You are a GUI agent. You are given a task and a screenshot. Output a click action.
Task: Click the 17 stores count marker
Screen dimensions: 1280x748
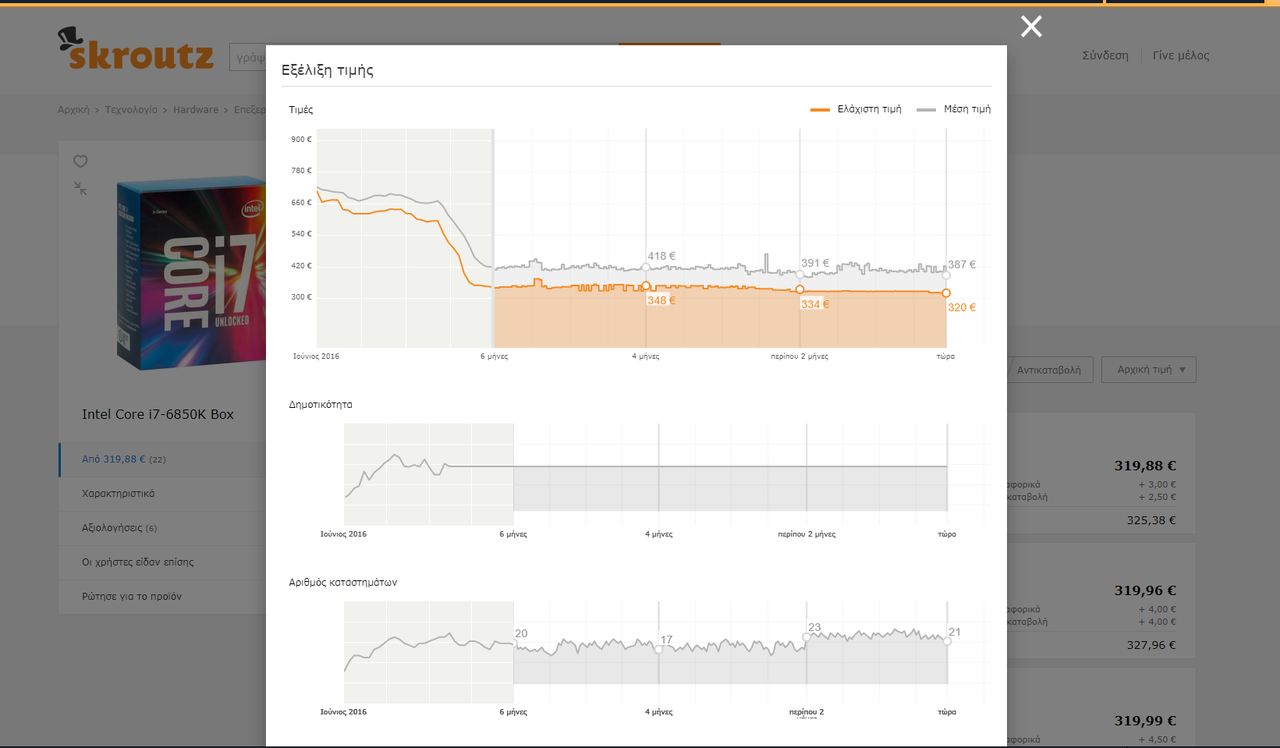(659, 649)
